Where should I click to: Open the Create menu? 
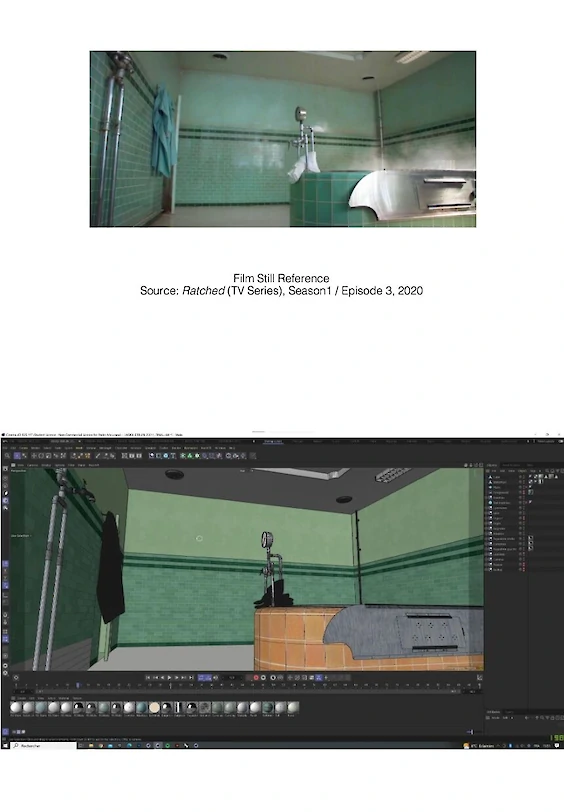[23, 448]
